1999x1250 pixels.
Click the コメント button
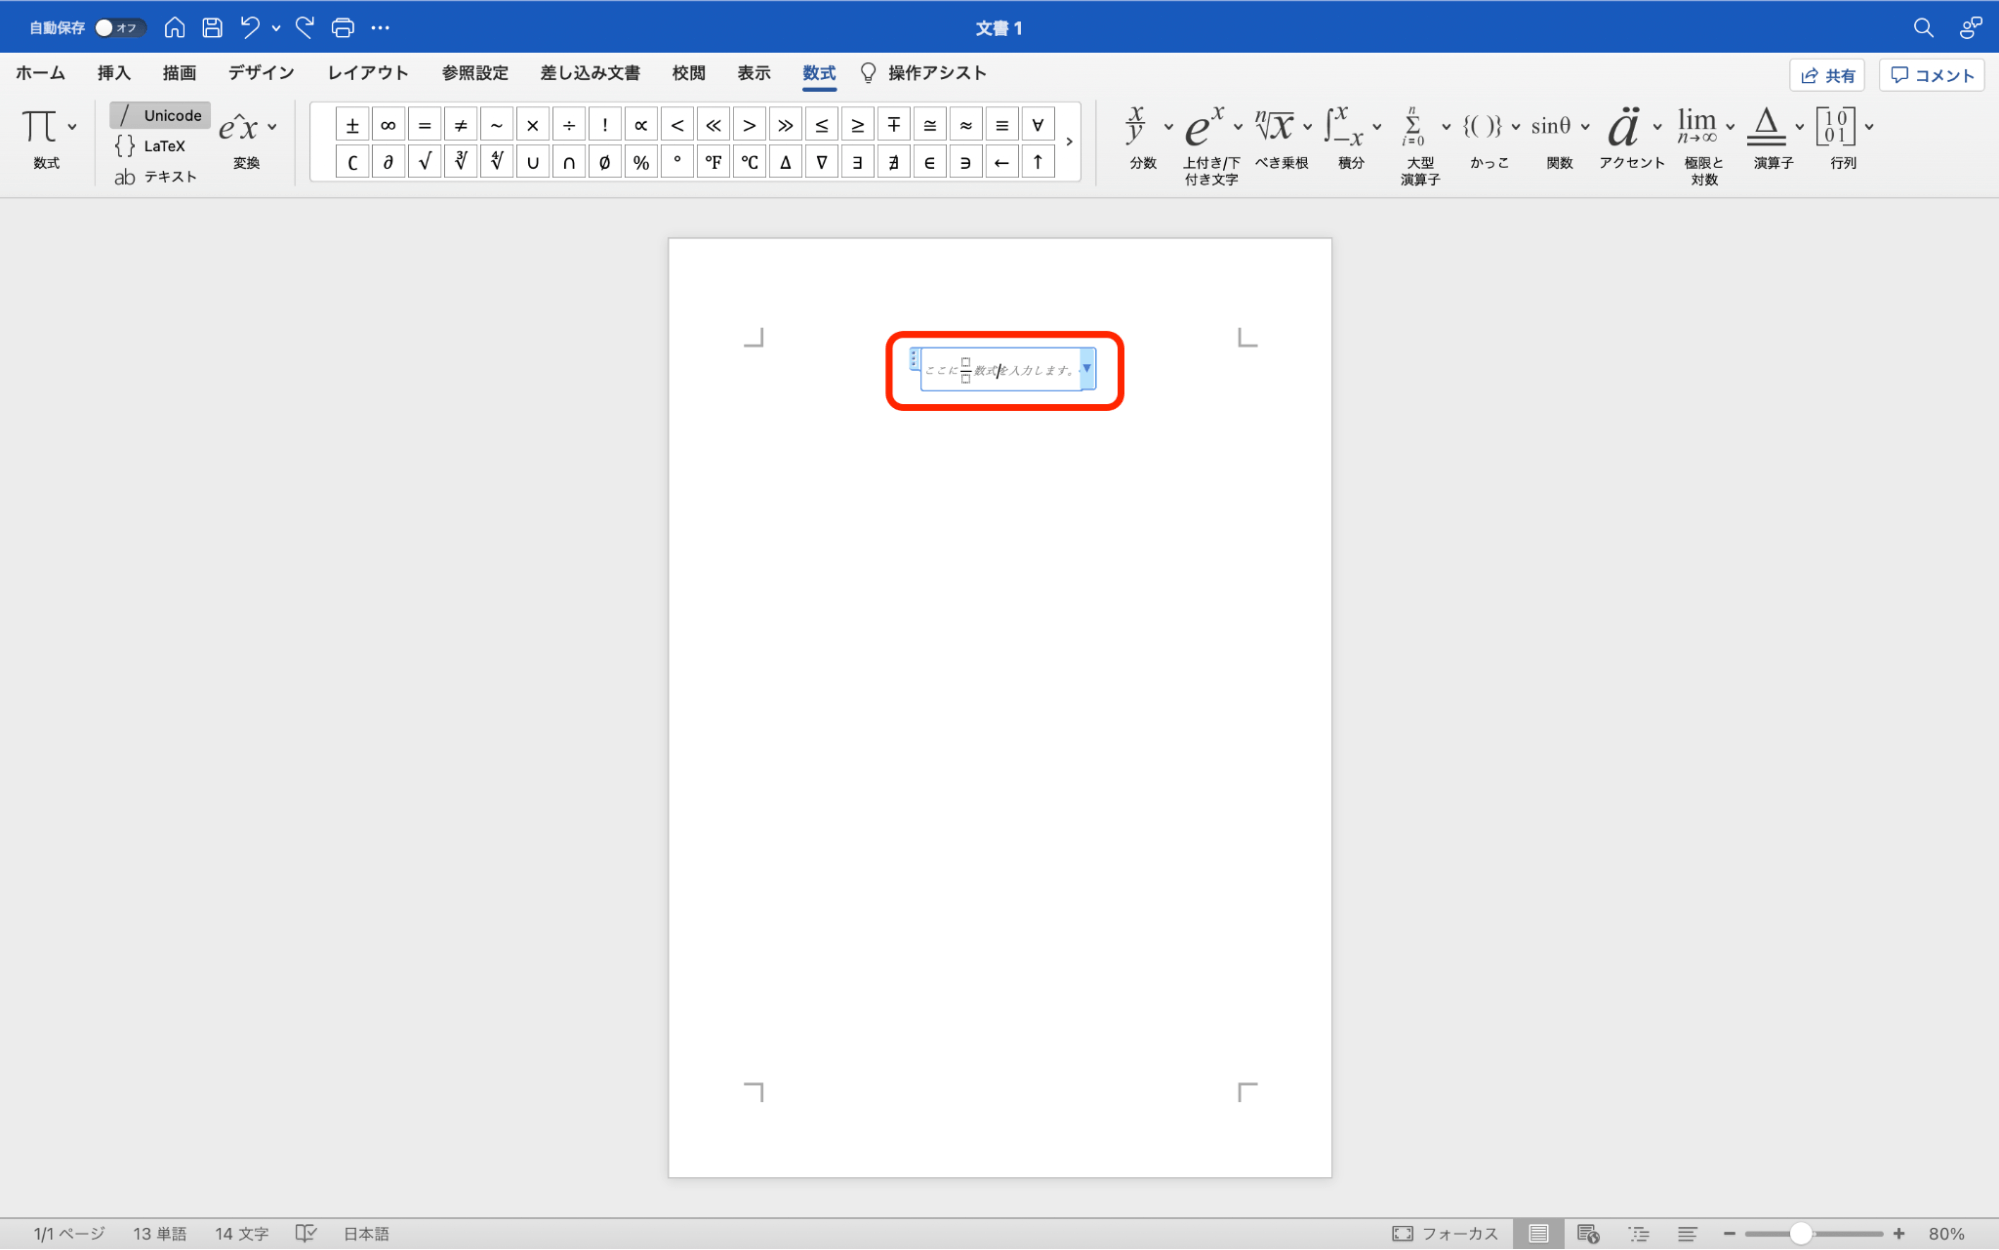[1932, 75]
